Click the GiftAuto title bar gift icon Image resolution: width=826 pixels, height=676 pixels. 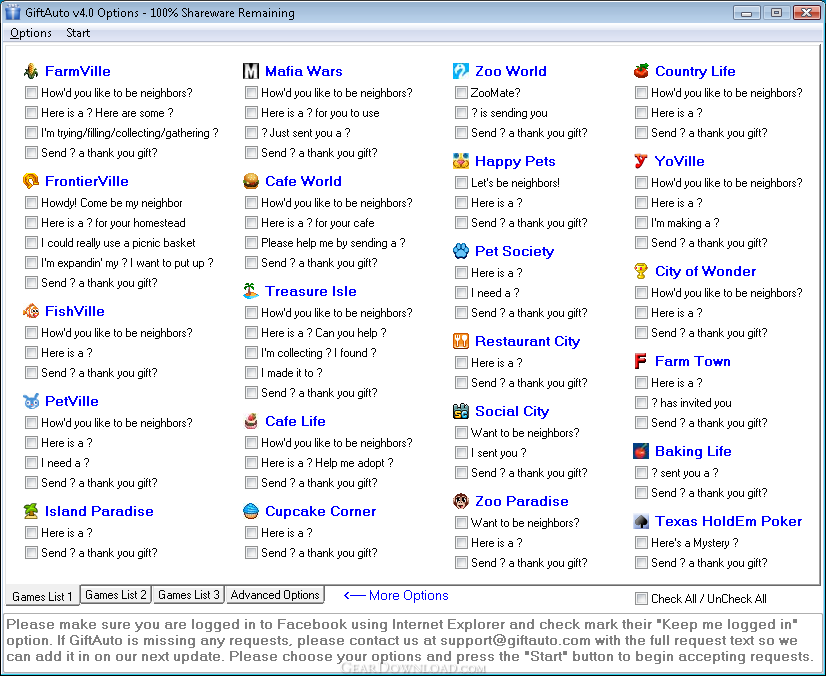(12, 12)
